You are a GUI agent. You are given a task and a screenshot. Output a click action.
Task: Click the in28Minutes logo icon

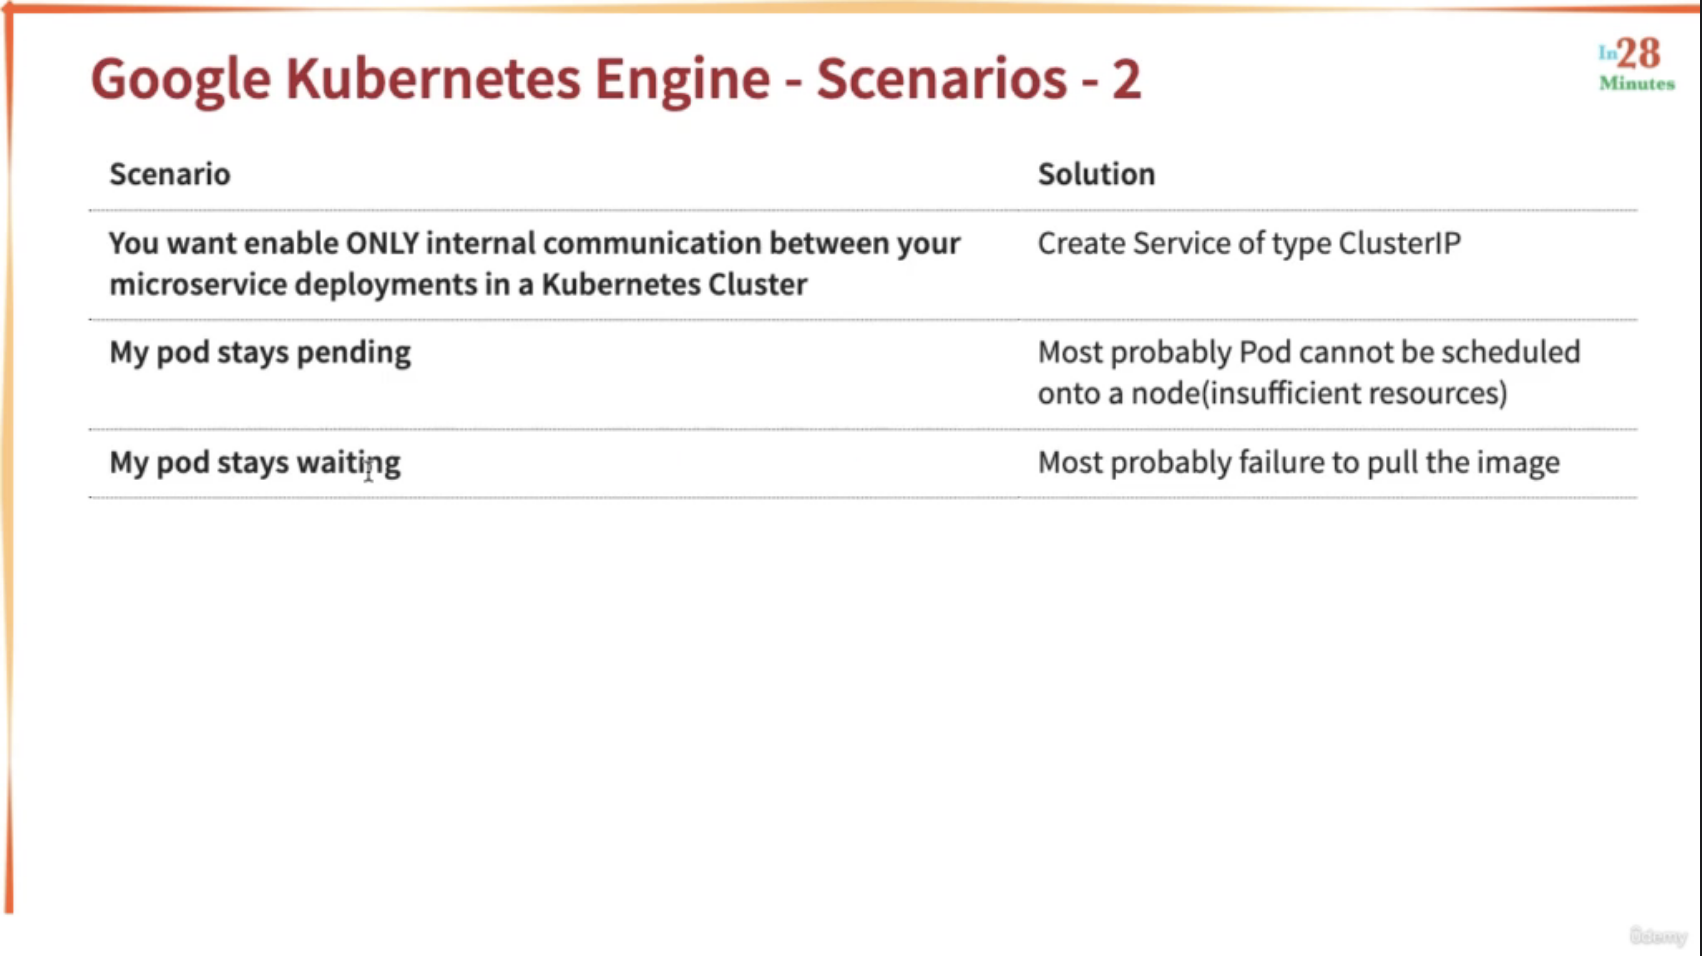[1636, 64]
